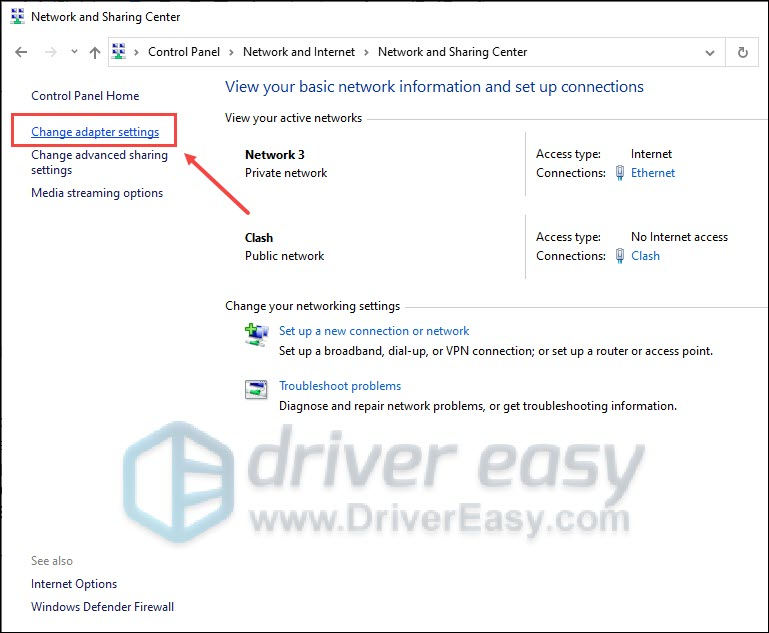Screen dimensions: 769x633
Task: Go up one level with up arrow
Action: 95,52
